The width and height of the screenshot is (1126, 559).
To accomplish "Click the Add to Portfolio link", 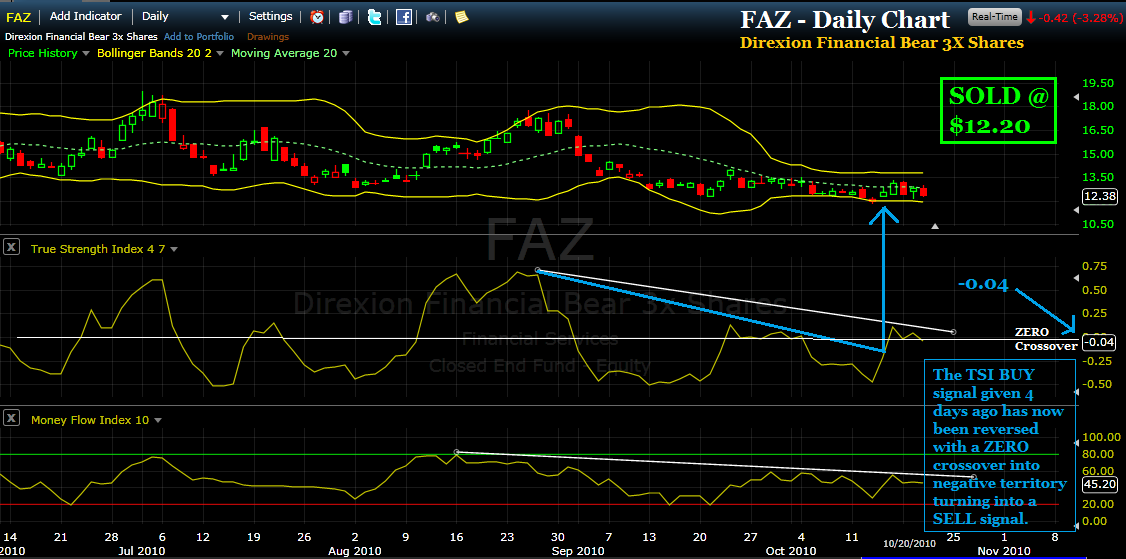I will click(x=199, y=36).
